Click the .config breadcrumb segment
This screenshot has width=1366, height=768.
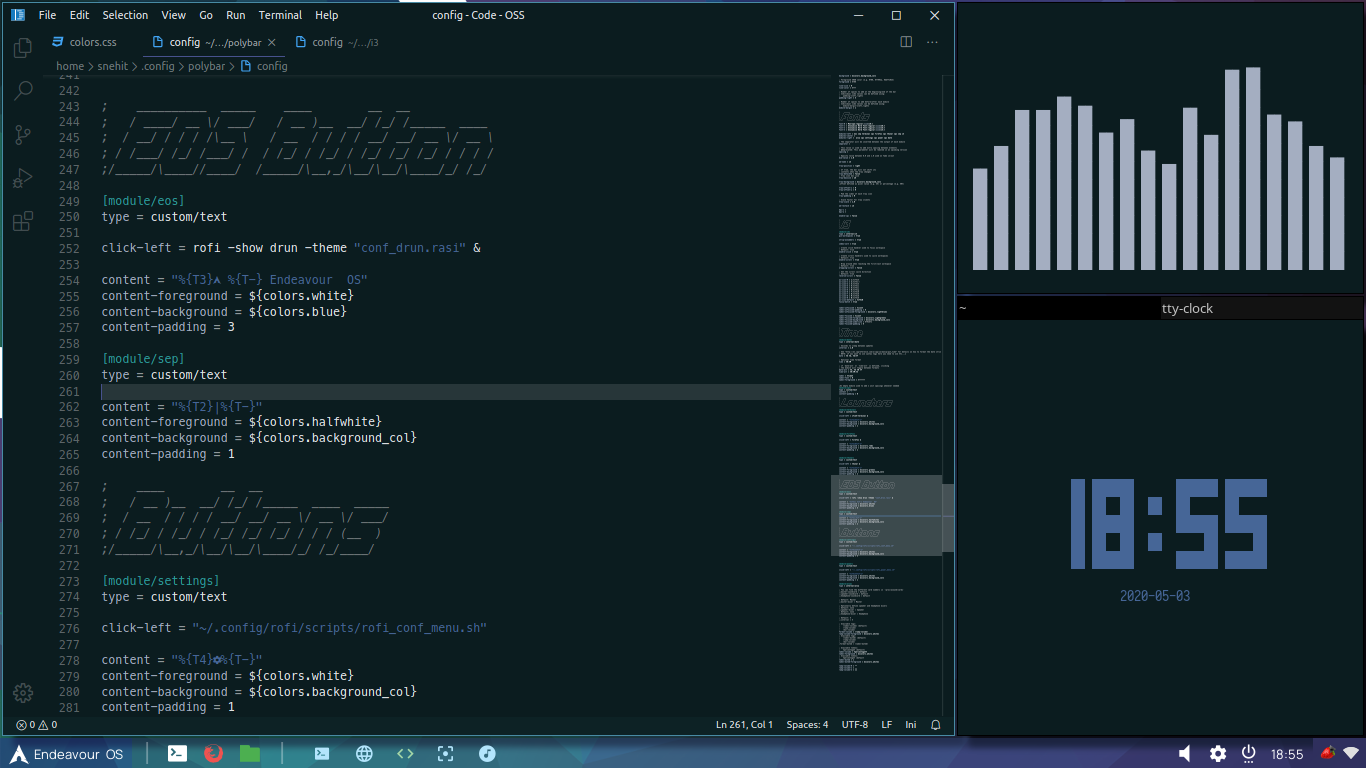coord(158,66)
